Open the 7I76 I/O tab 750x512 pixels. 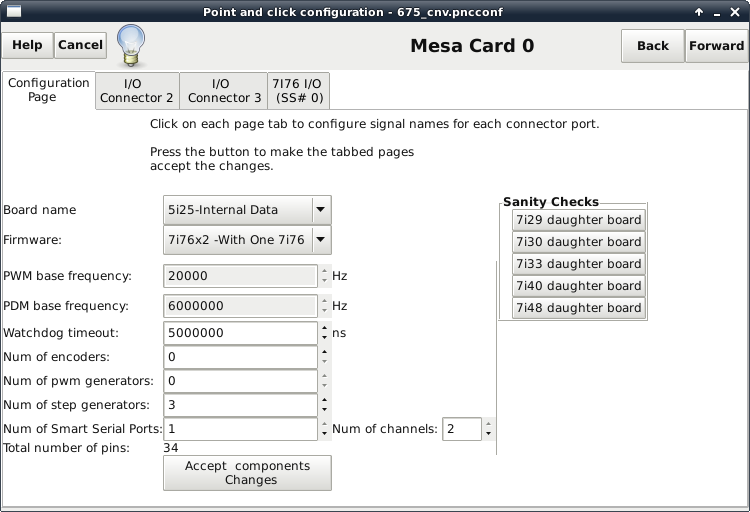pos(298,91)
